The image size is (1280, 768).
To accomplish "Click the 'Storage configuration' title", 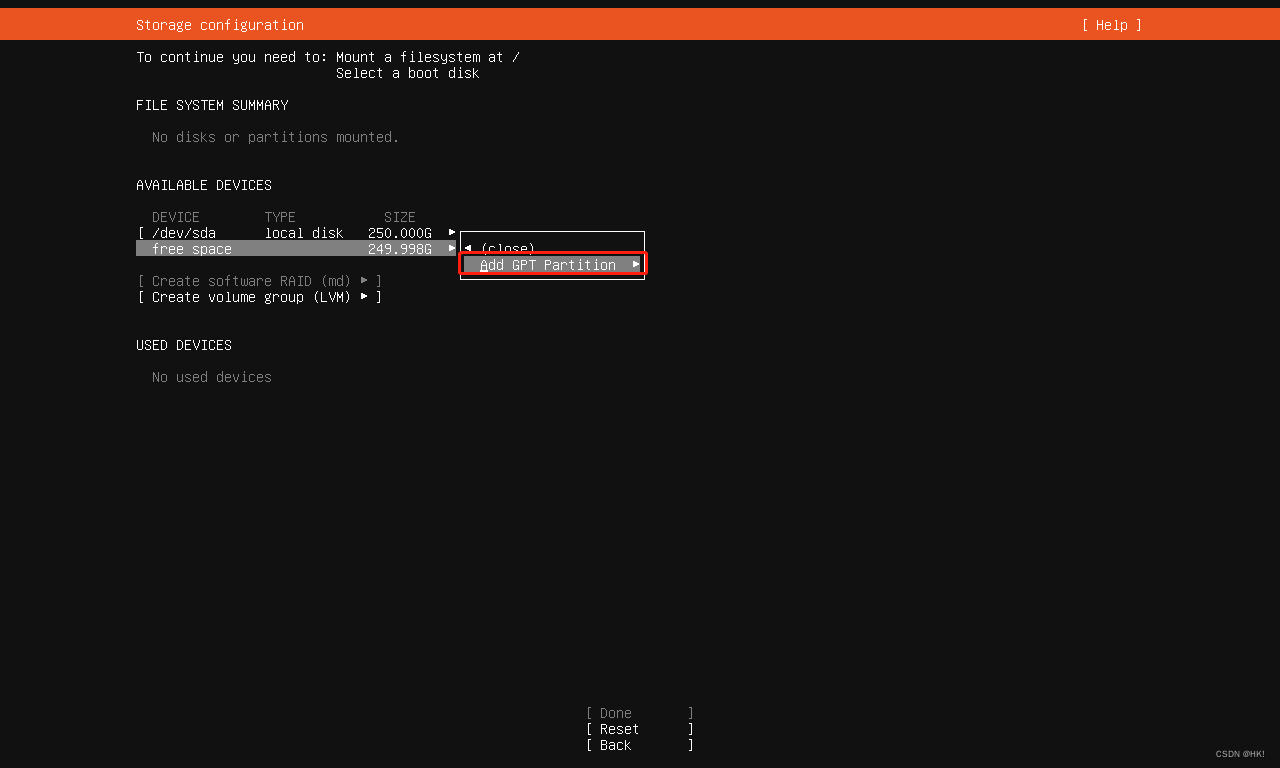I will (220, 25).
